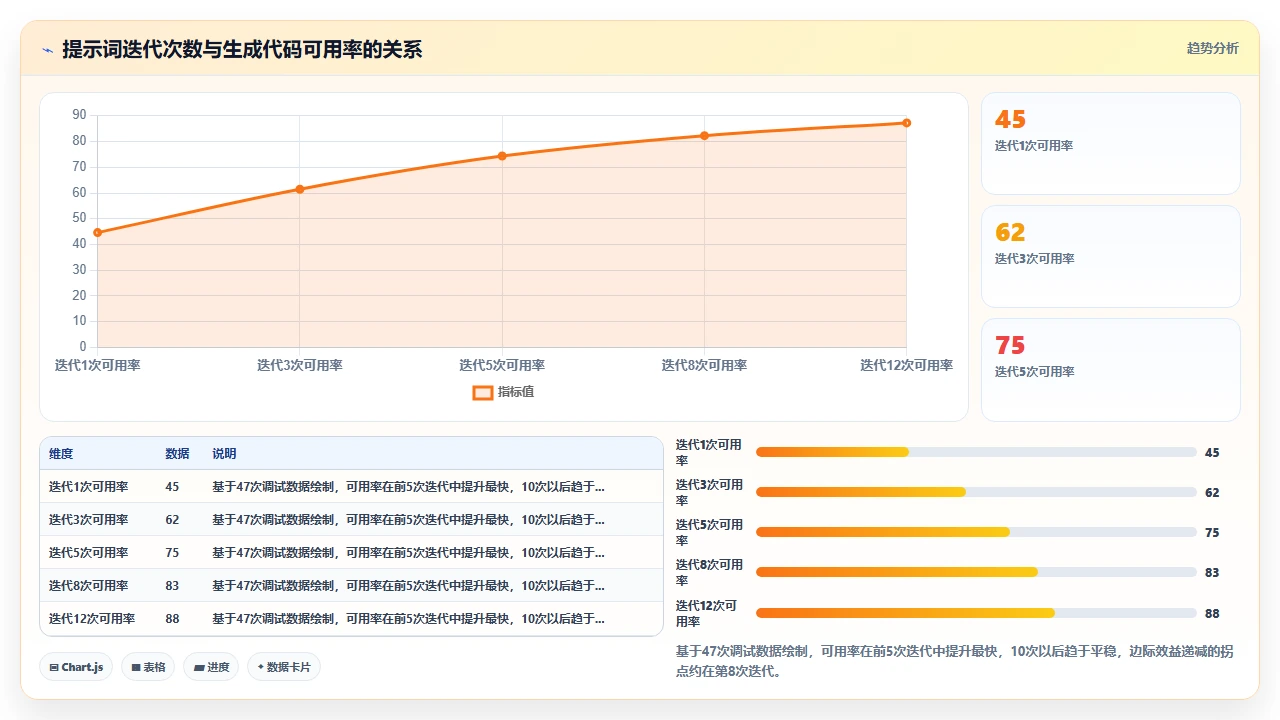This screenshot has height=720, width=1280.
Task: Click the 表格 tag chip
Action: 148,667
